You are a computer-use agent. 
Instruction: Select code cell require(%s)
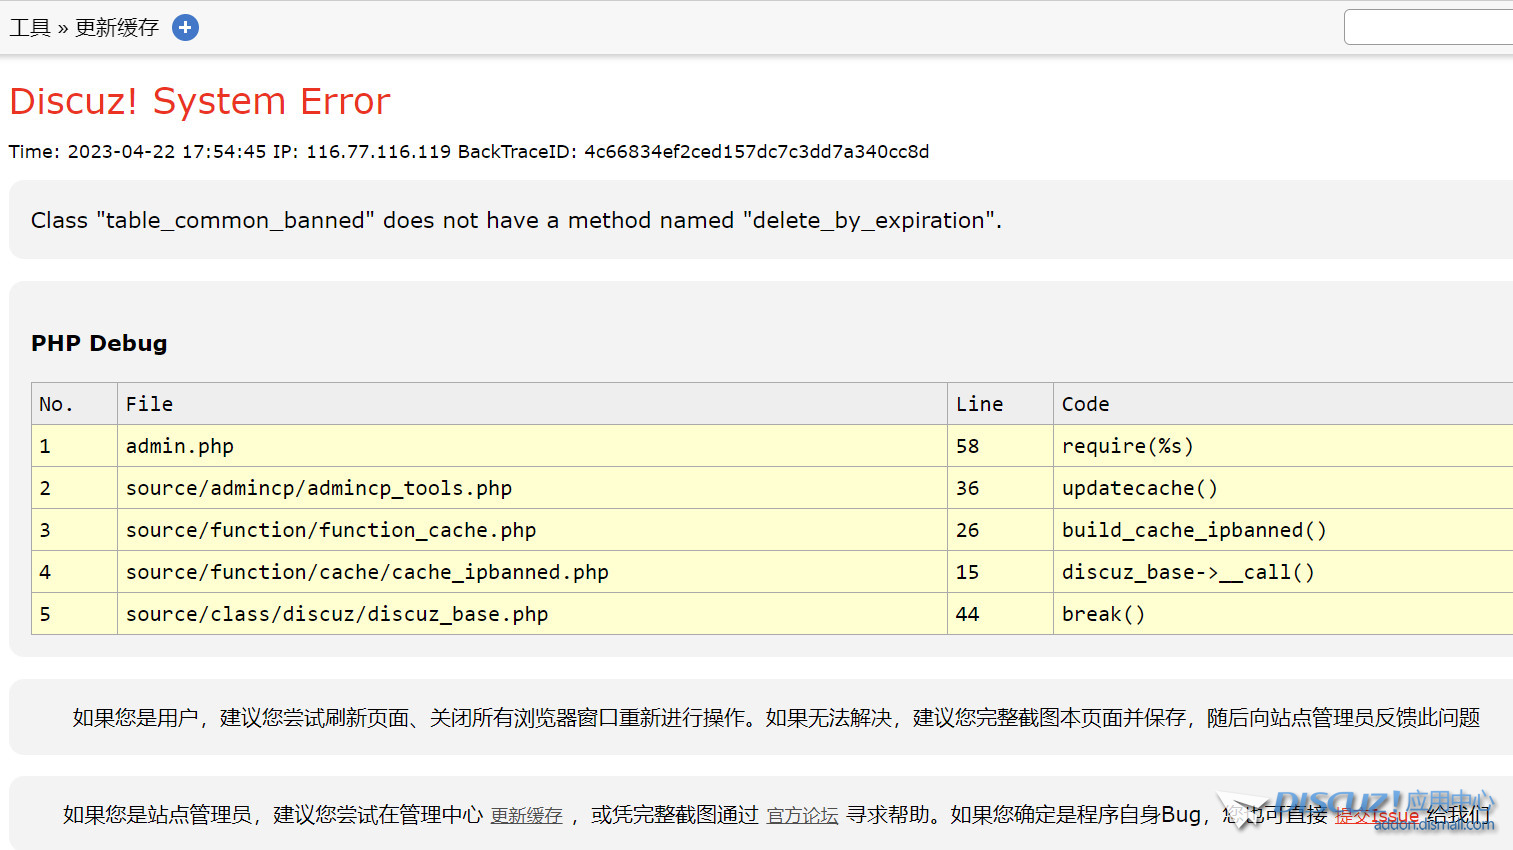pos(1283,446)
